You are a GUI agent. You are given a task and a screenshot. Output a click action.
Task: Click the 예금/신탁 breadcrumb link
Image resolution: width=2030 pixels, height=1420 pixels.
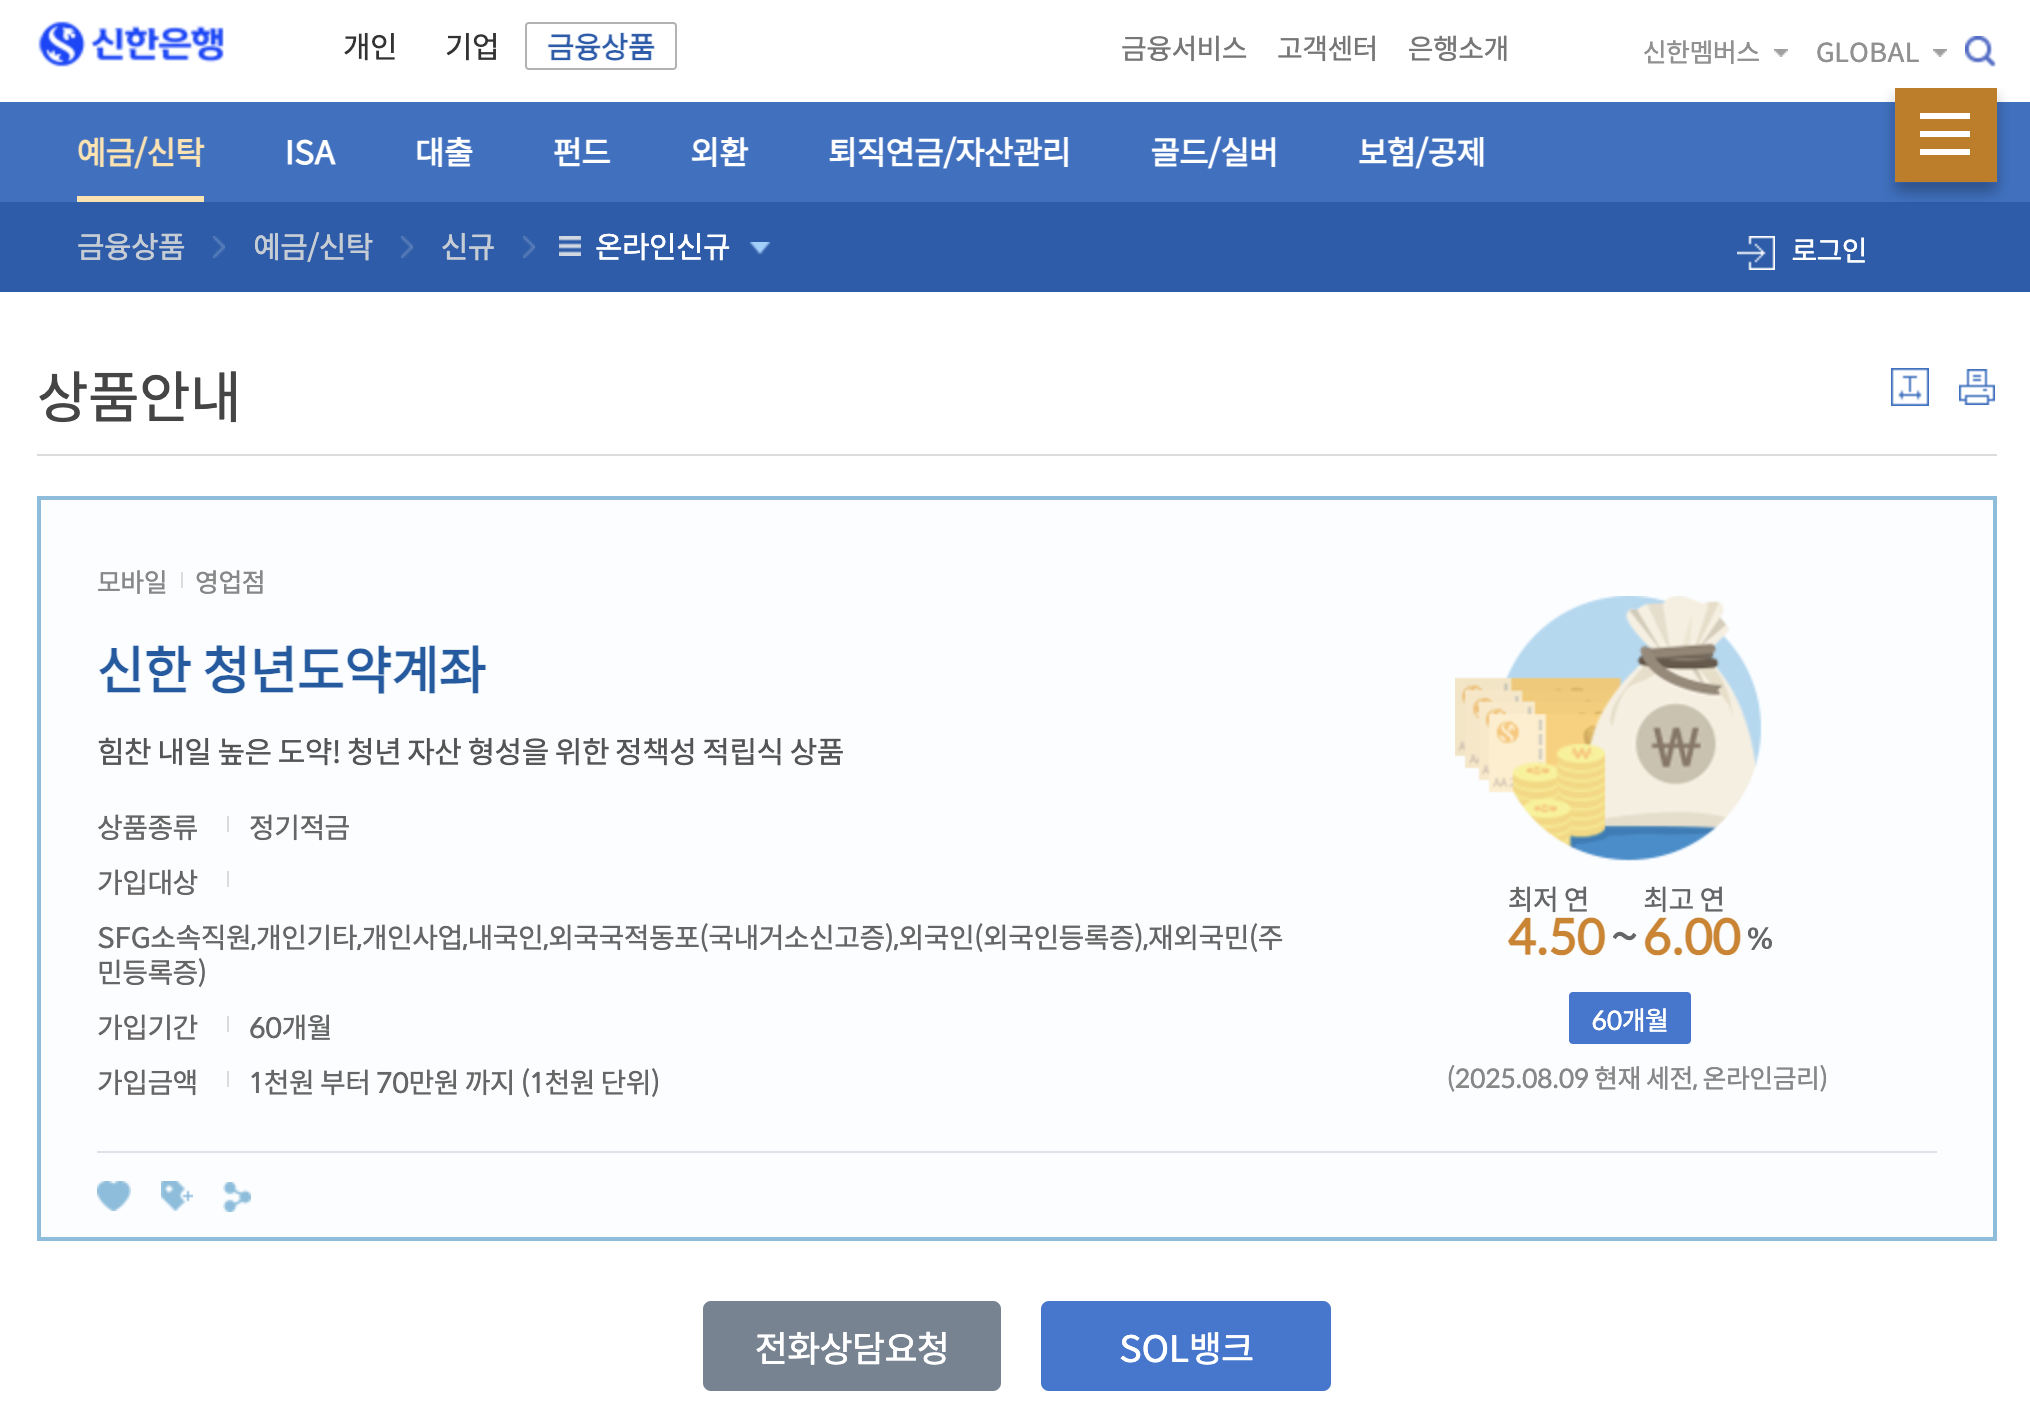tap(312, 247)
